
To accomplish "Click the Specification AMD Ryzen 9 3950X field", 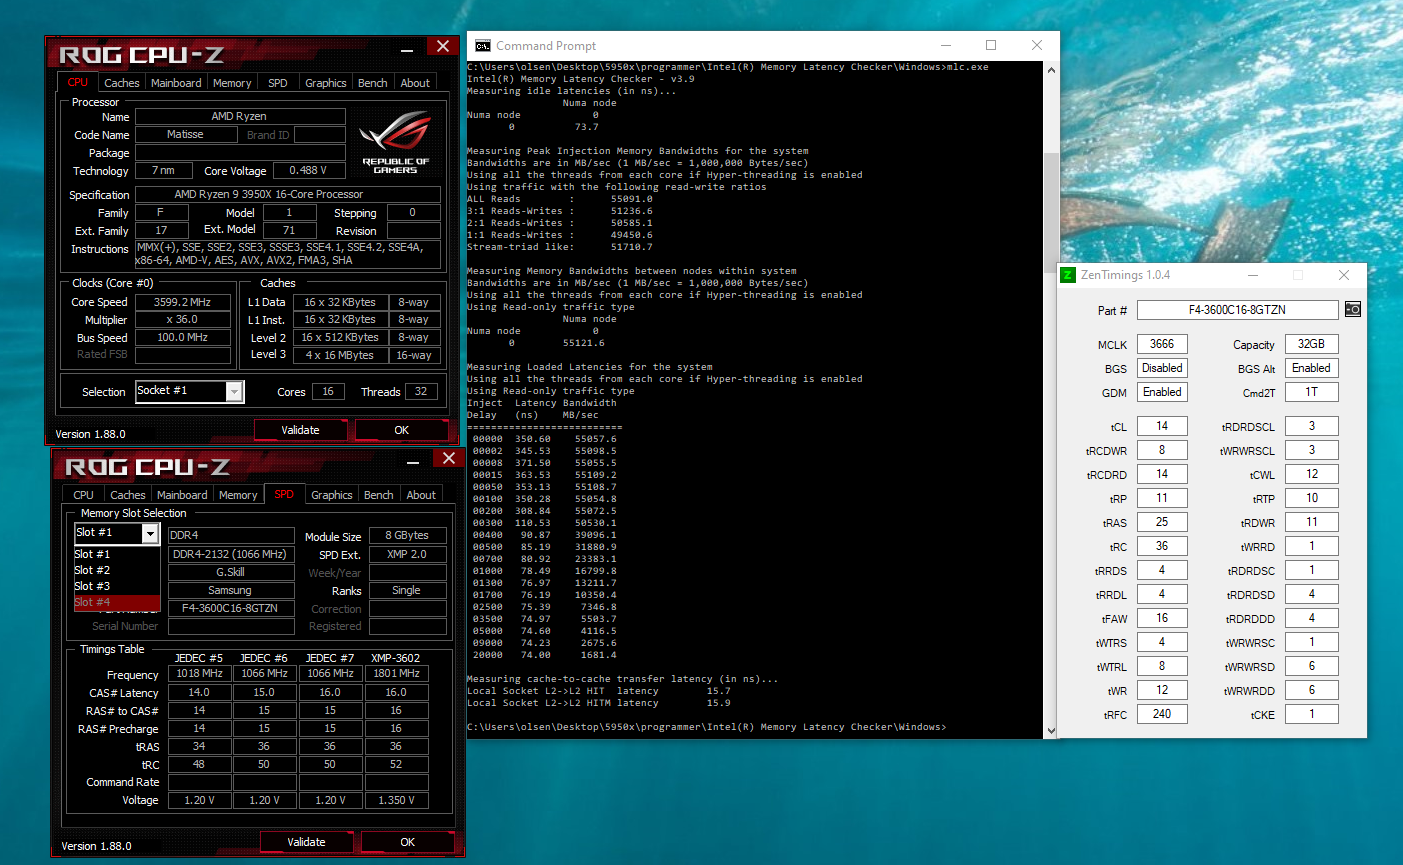I will [x=288, y=195].
